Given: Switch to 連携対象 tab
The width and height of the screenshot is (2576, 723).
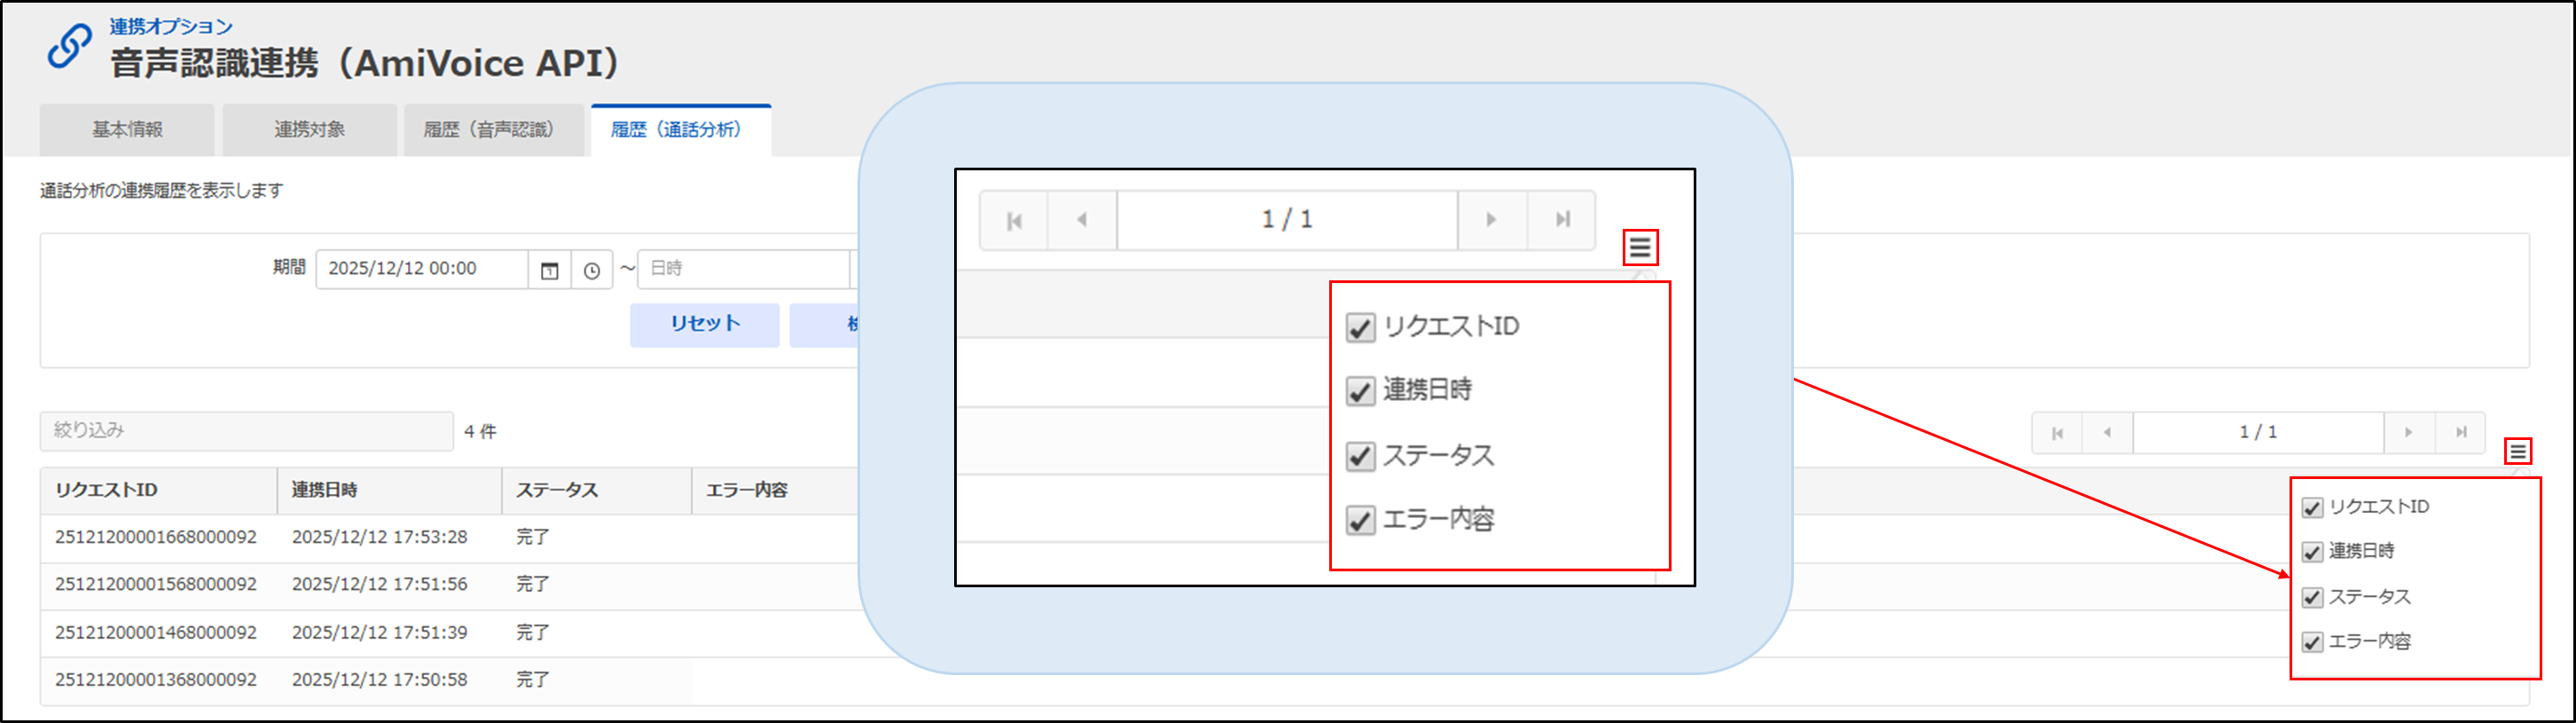Looking at the screenshot, I should 309,130.
